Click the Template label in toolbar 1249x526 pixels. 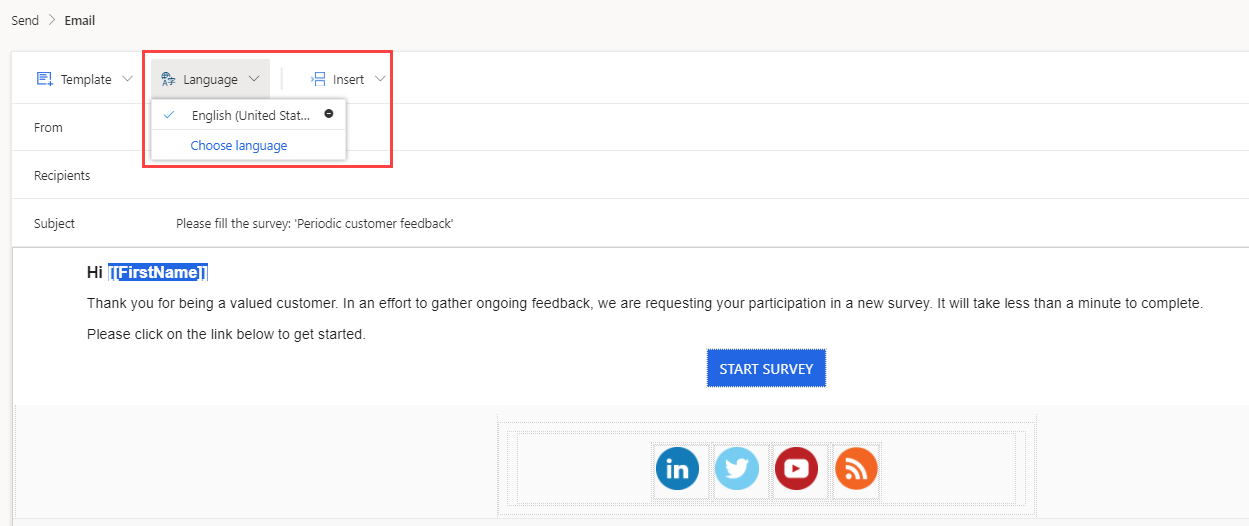tap(86, 79)
